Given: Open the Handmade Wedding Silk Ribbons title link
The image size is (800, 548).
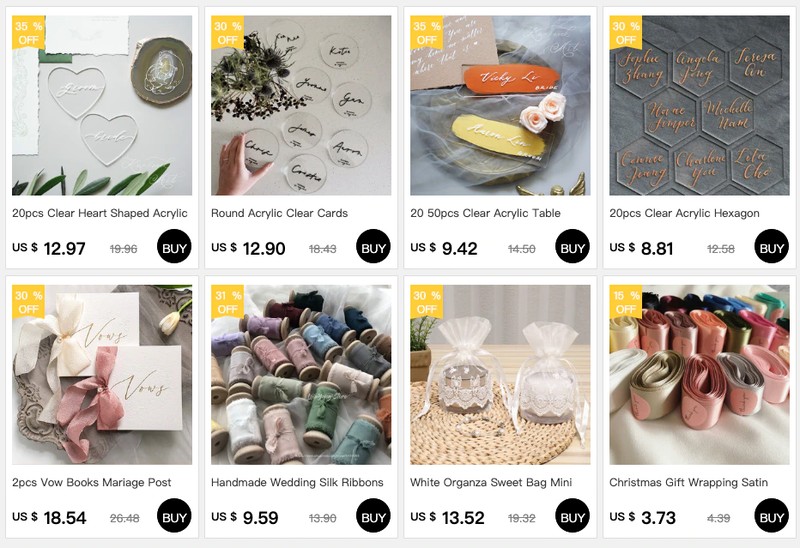Looking at the screenshot, I should coord(297,482).
